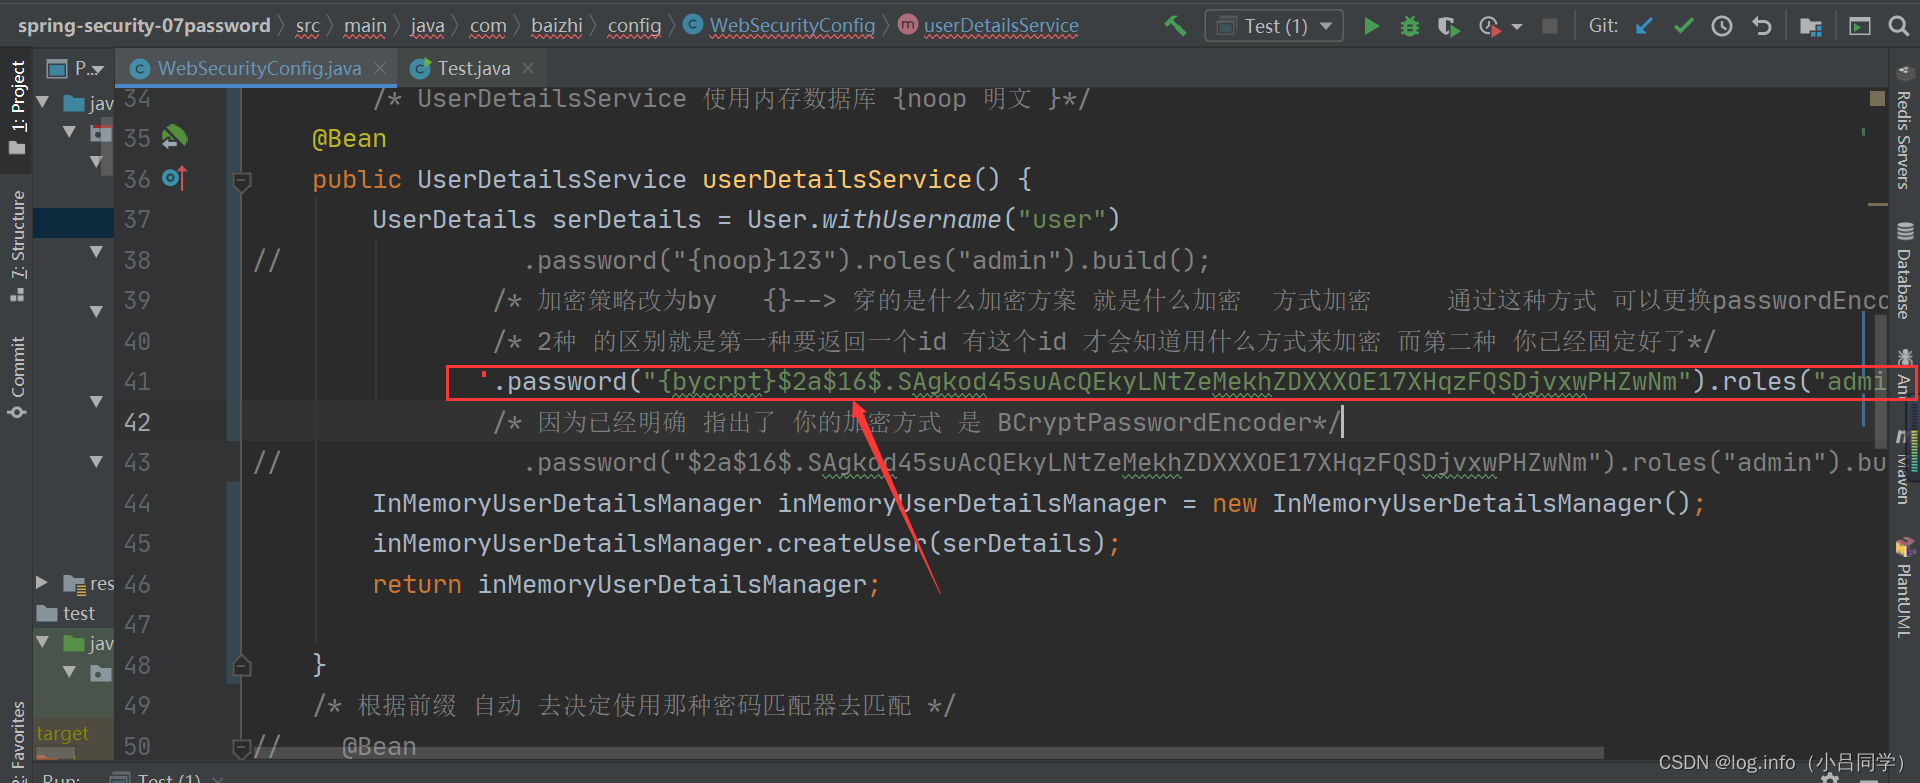1920x783 pixels.
Task: Click the yellow inspection indicator at top right
Action: pyautogui.click(x=1877, y=98)
